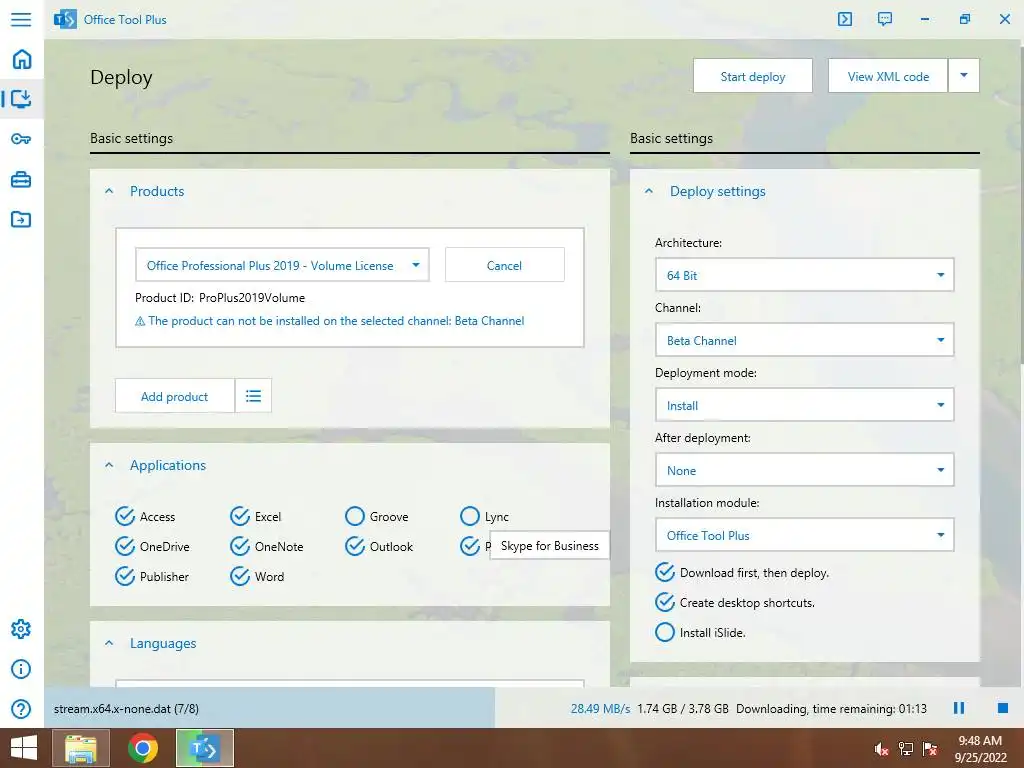Open the Installation module dropdown

805,535
